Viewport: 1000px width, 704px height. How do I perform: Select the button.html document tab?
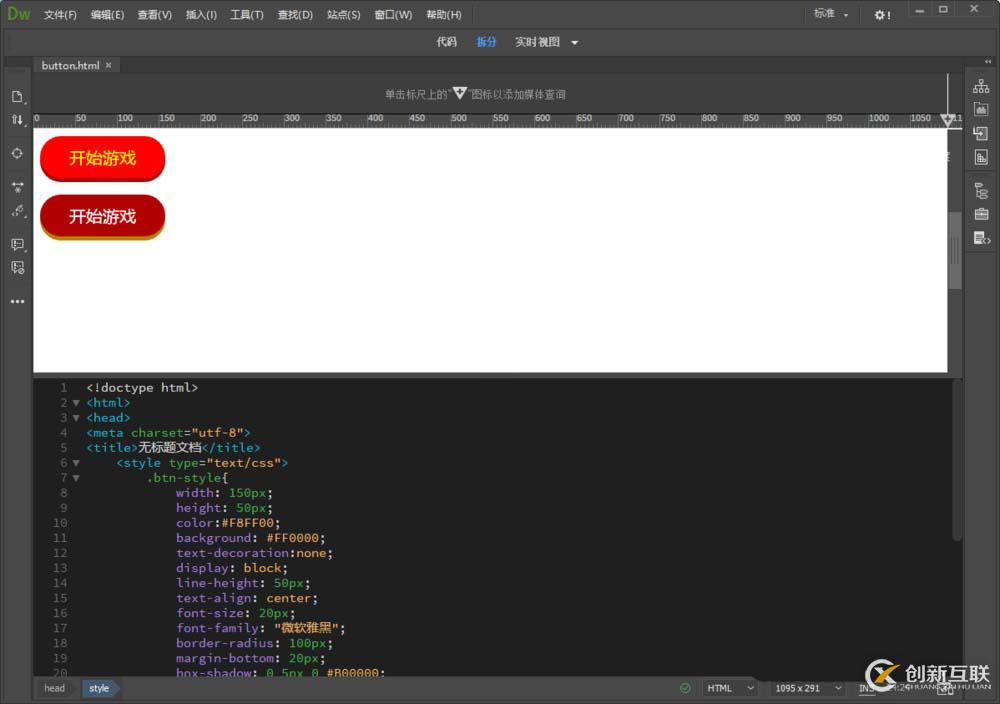70,65
